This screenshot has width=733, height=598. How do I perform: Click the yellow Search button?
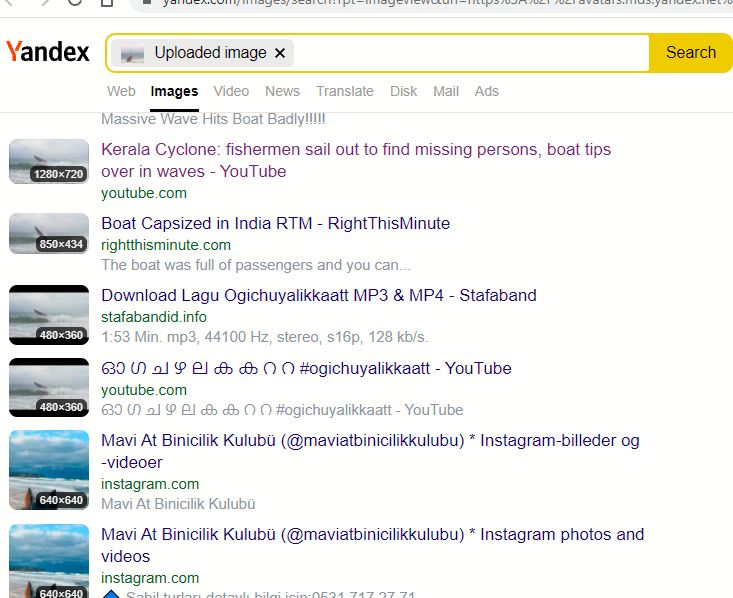pyautogui.click(x=690, y=53)
